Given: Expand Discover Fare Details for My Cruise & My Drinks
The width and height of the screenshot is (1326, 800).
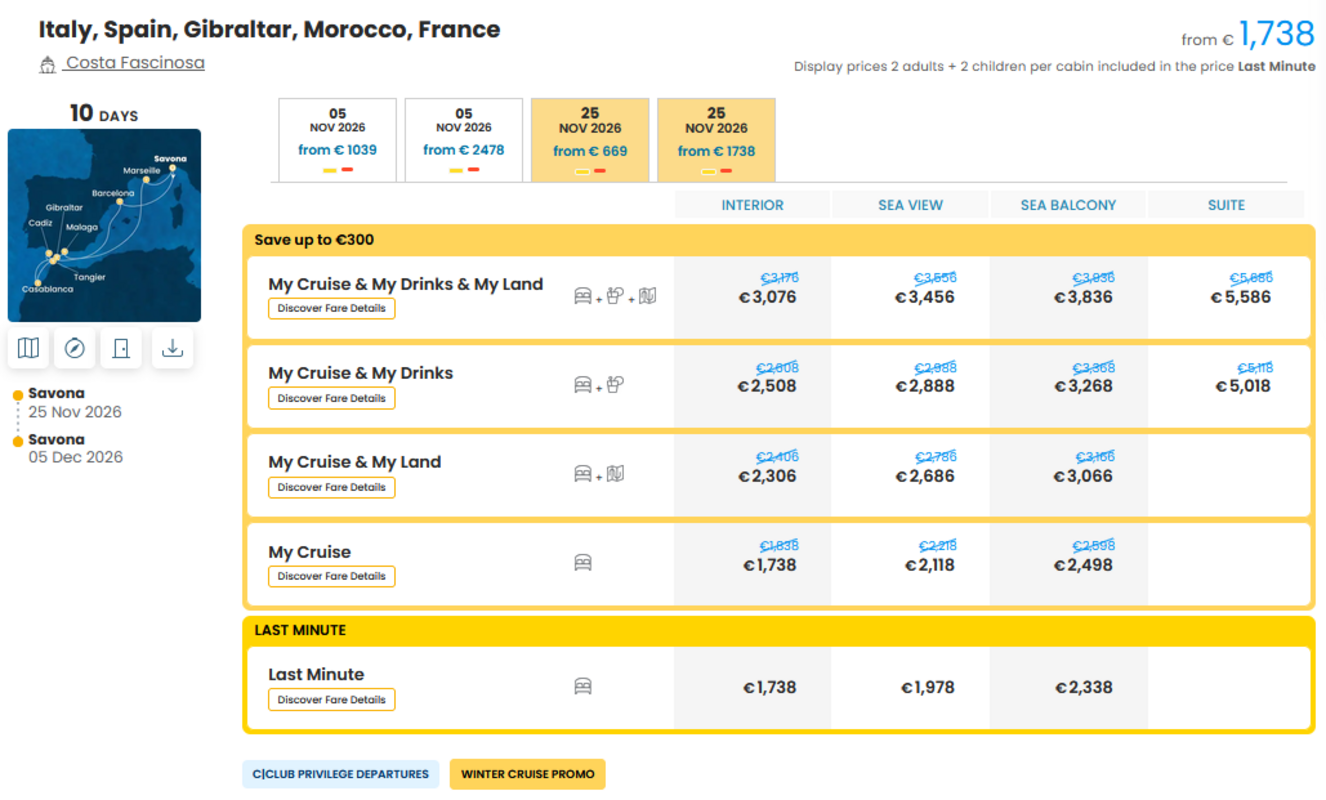Looking at the screenshot, I should 332,398.
